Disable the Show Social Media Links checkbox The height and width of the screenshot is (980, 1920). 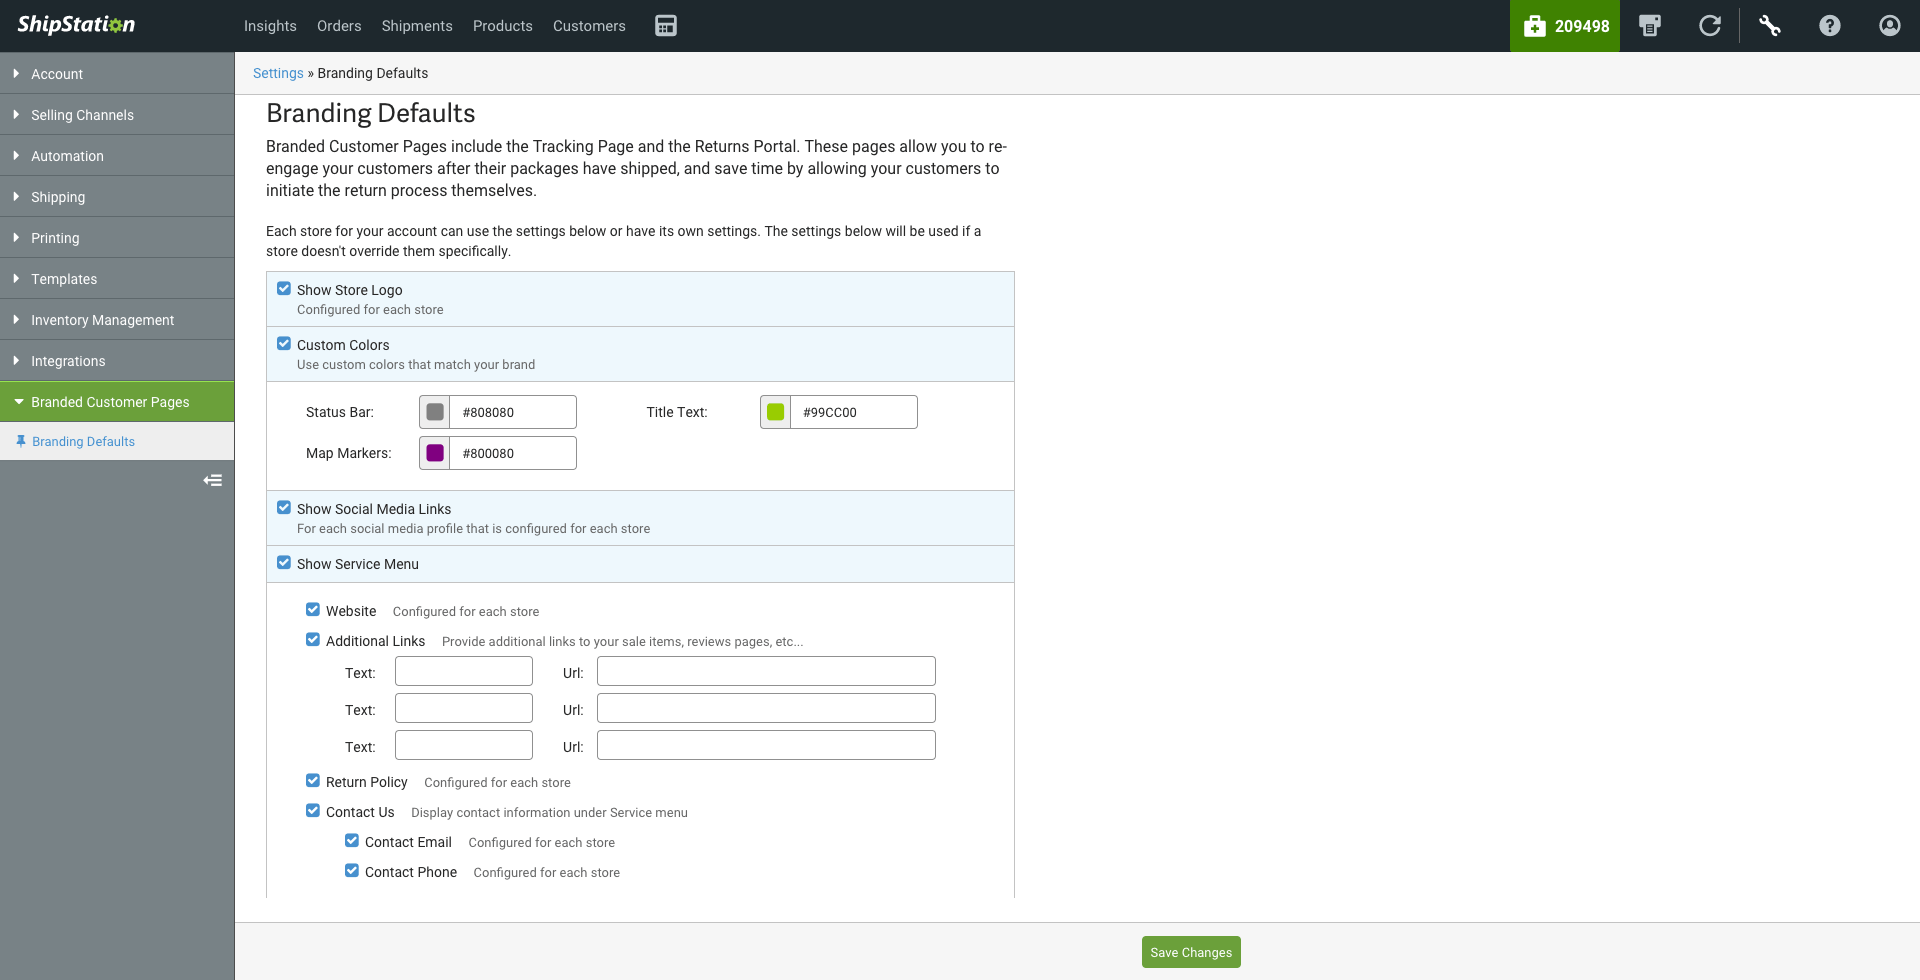284,508
